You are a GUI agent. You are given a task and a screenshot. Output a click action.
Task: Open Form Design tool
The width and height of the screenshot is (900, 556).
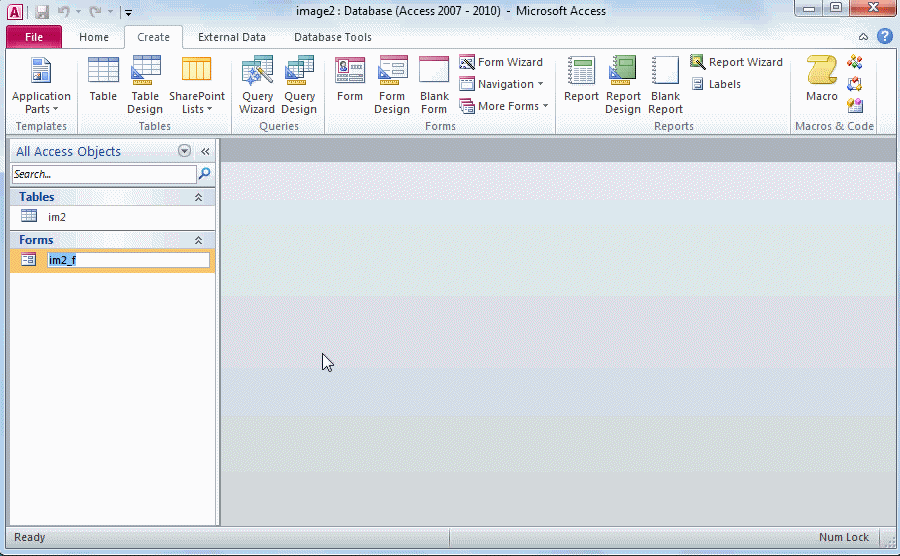(392, 84)
